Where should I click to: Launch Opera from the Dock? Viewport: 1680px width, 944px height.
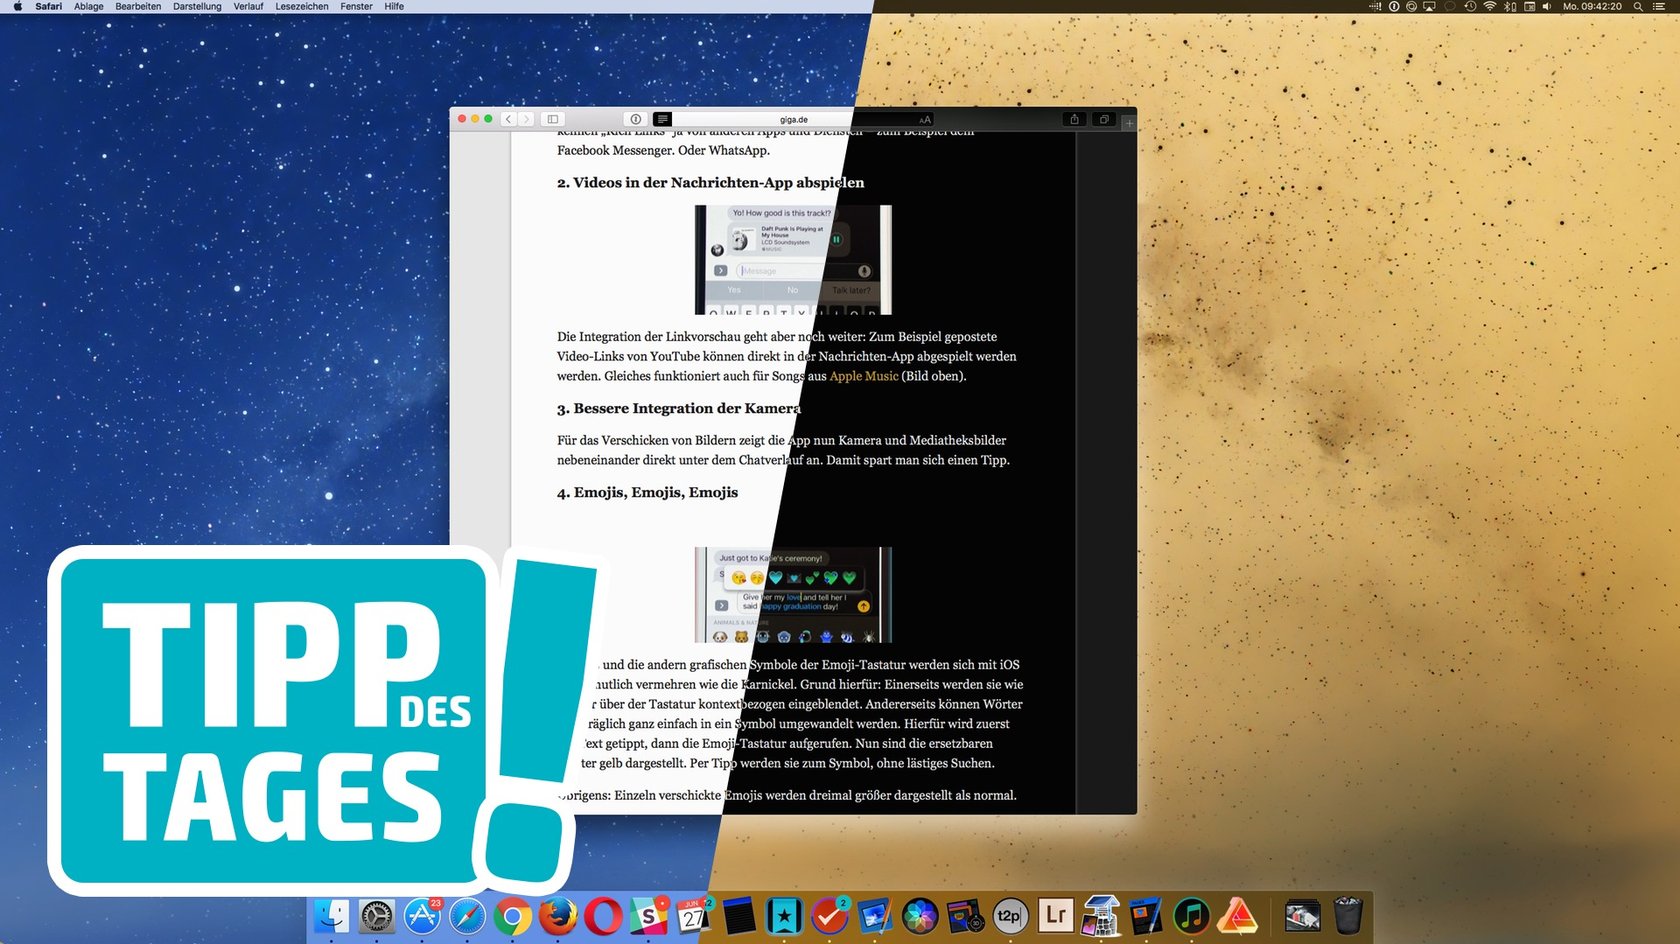pyautogui.click(x=603, y=916)
